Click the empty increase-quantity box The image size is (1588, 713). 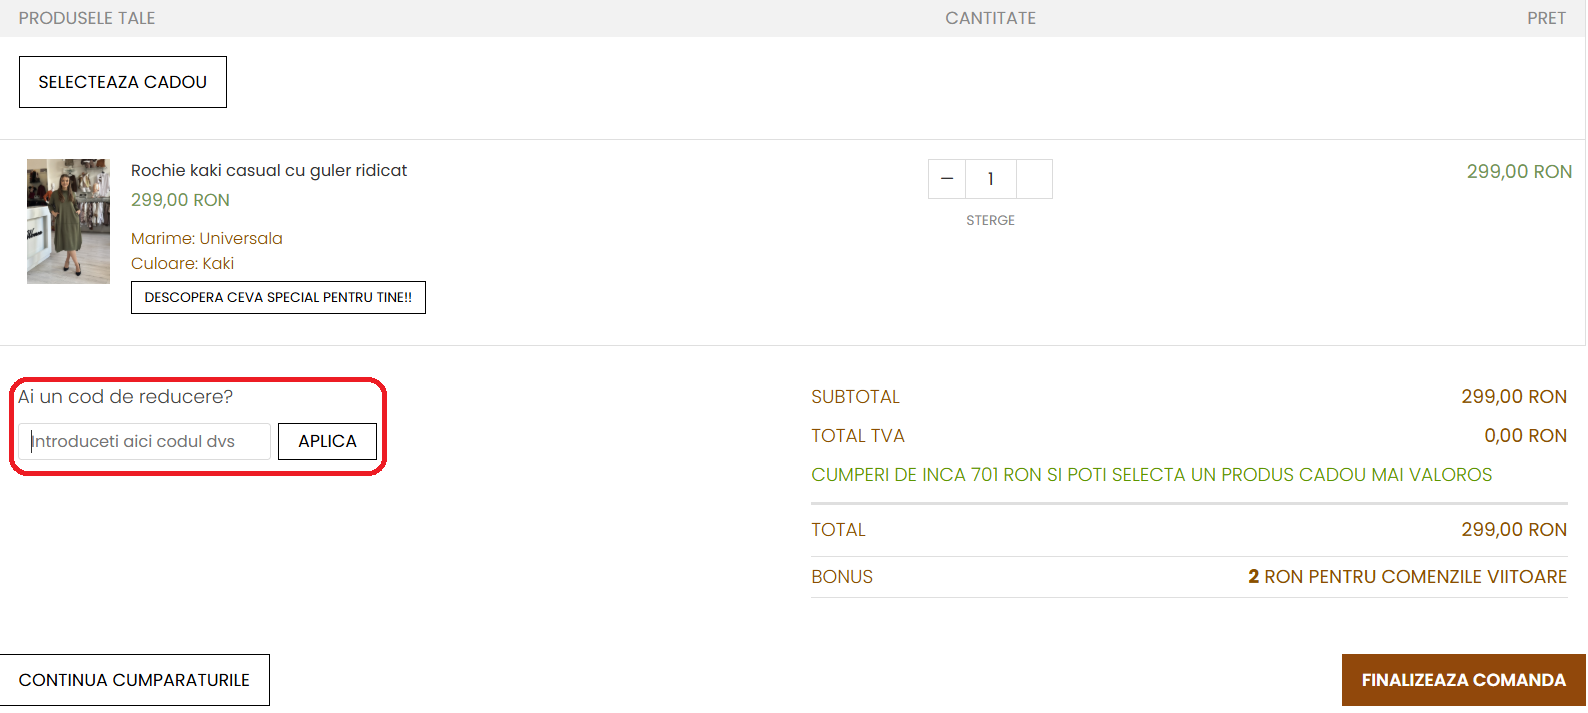pos(1034,179)
